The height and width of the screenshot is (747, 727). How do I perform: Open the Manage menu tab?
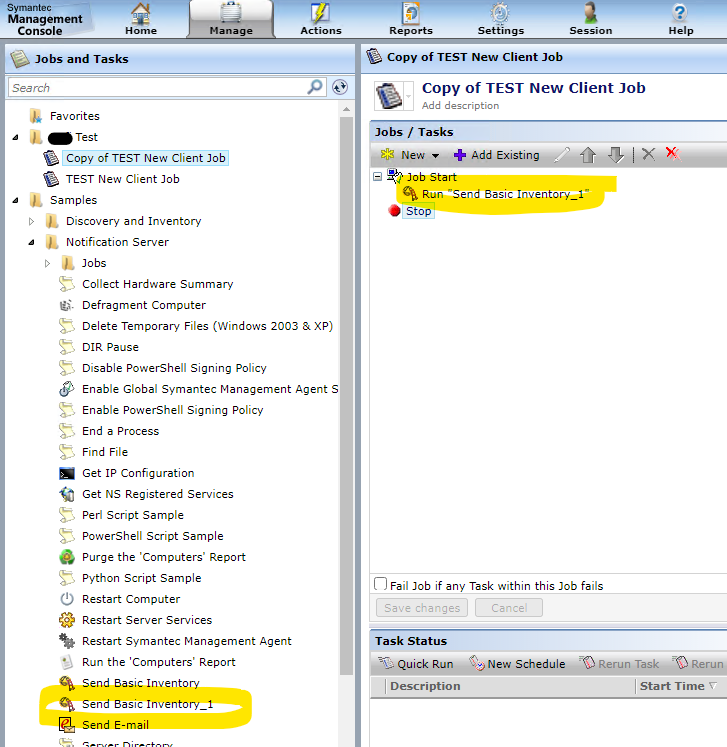click(x=231, y=19)
